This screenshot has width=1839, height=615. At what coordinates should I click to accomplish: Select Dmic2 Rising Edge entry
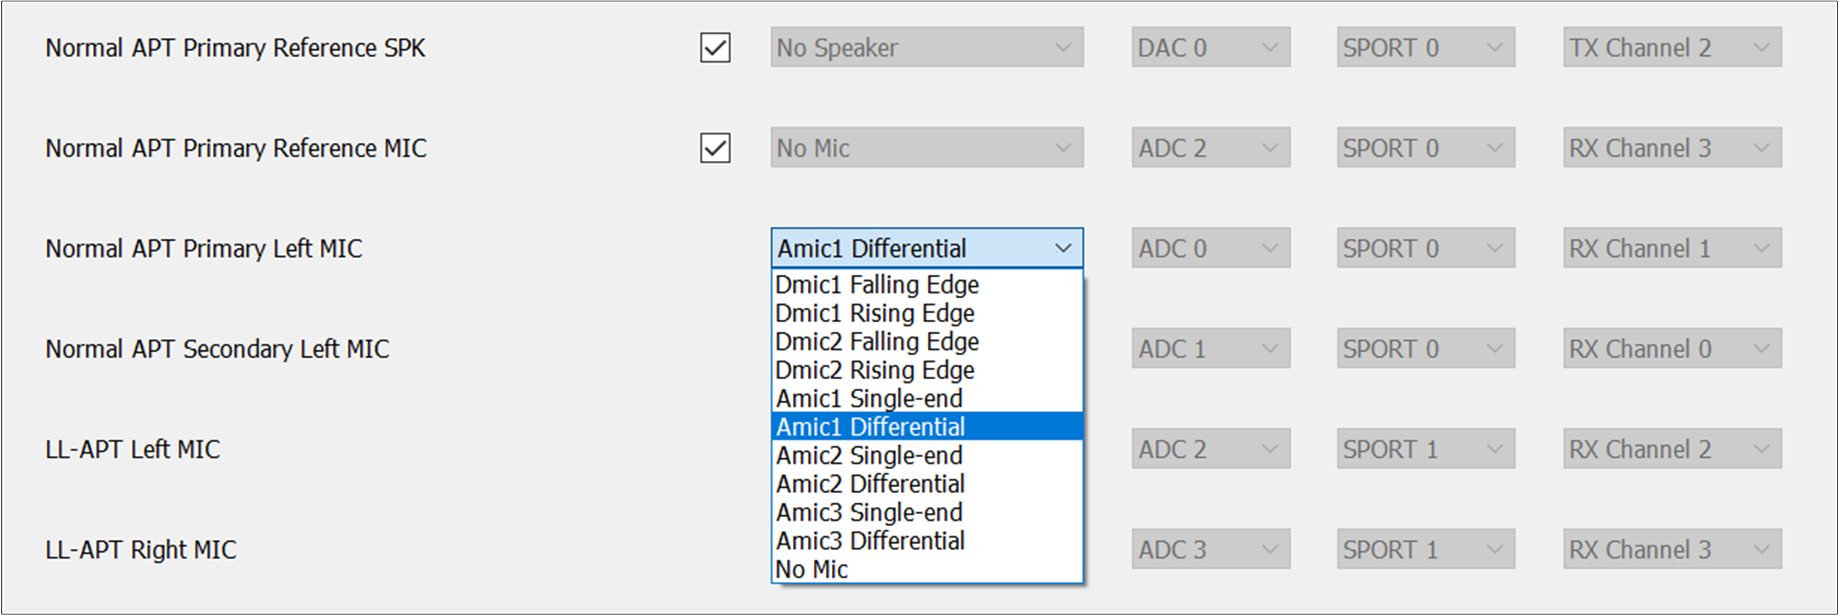tap(927, 370)
